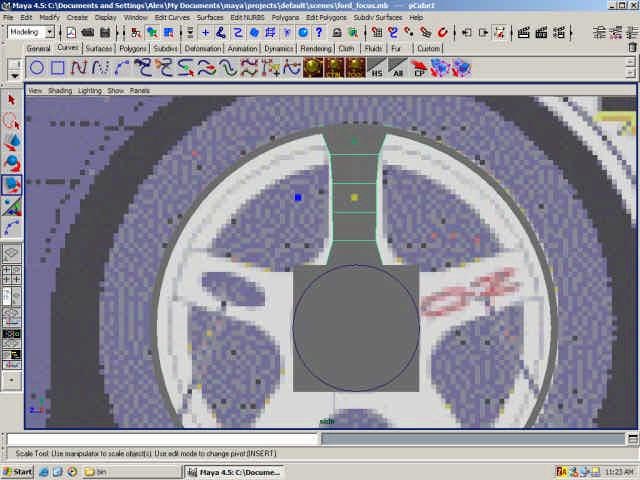
Task: Select the arrow Select tool
Action: pos(12,99)
